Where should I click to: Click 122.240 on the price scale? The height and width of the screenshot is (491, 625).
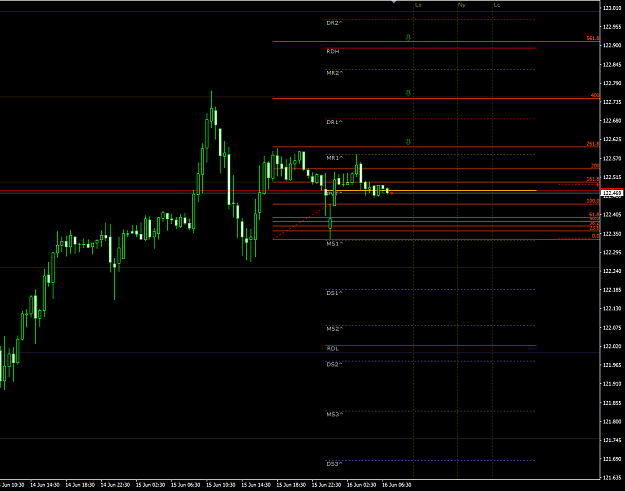pyautogui.click(x=612, y=271)
